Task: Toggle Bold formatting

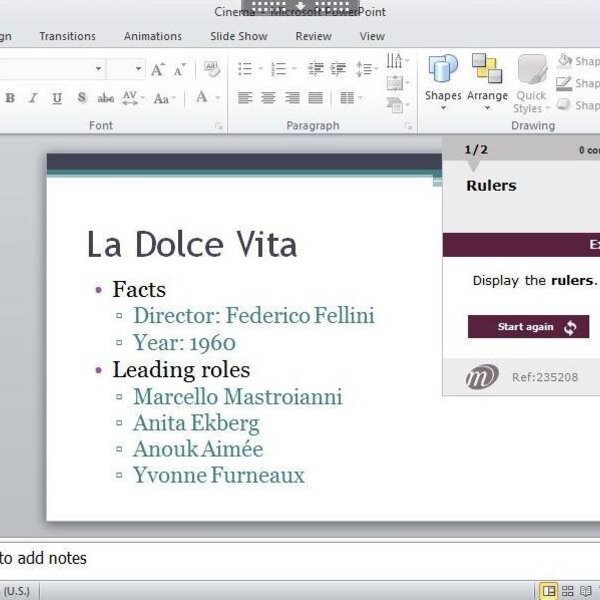Action: [x=10, y=98]
